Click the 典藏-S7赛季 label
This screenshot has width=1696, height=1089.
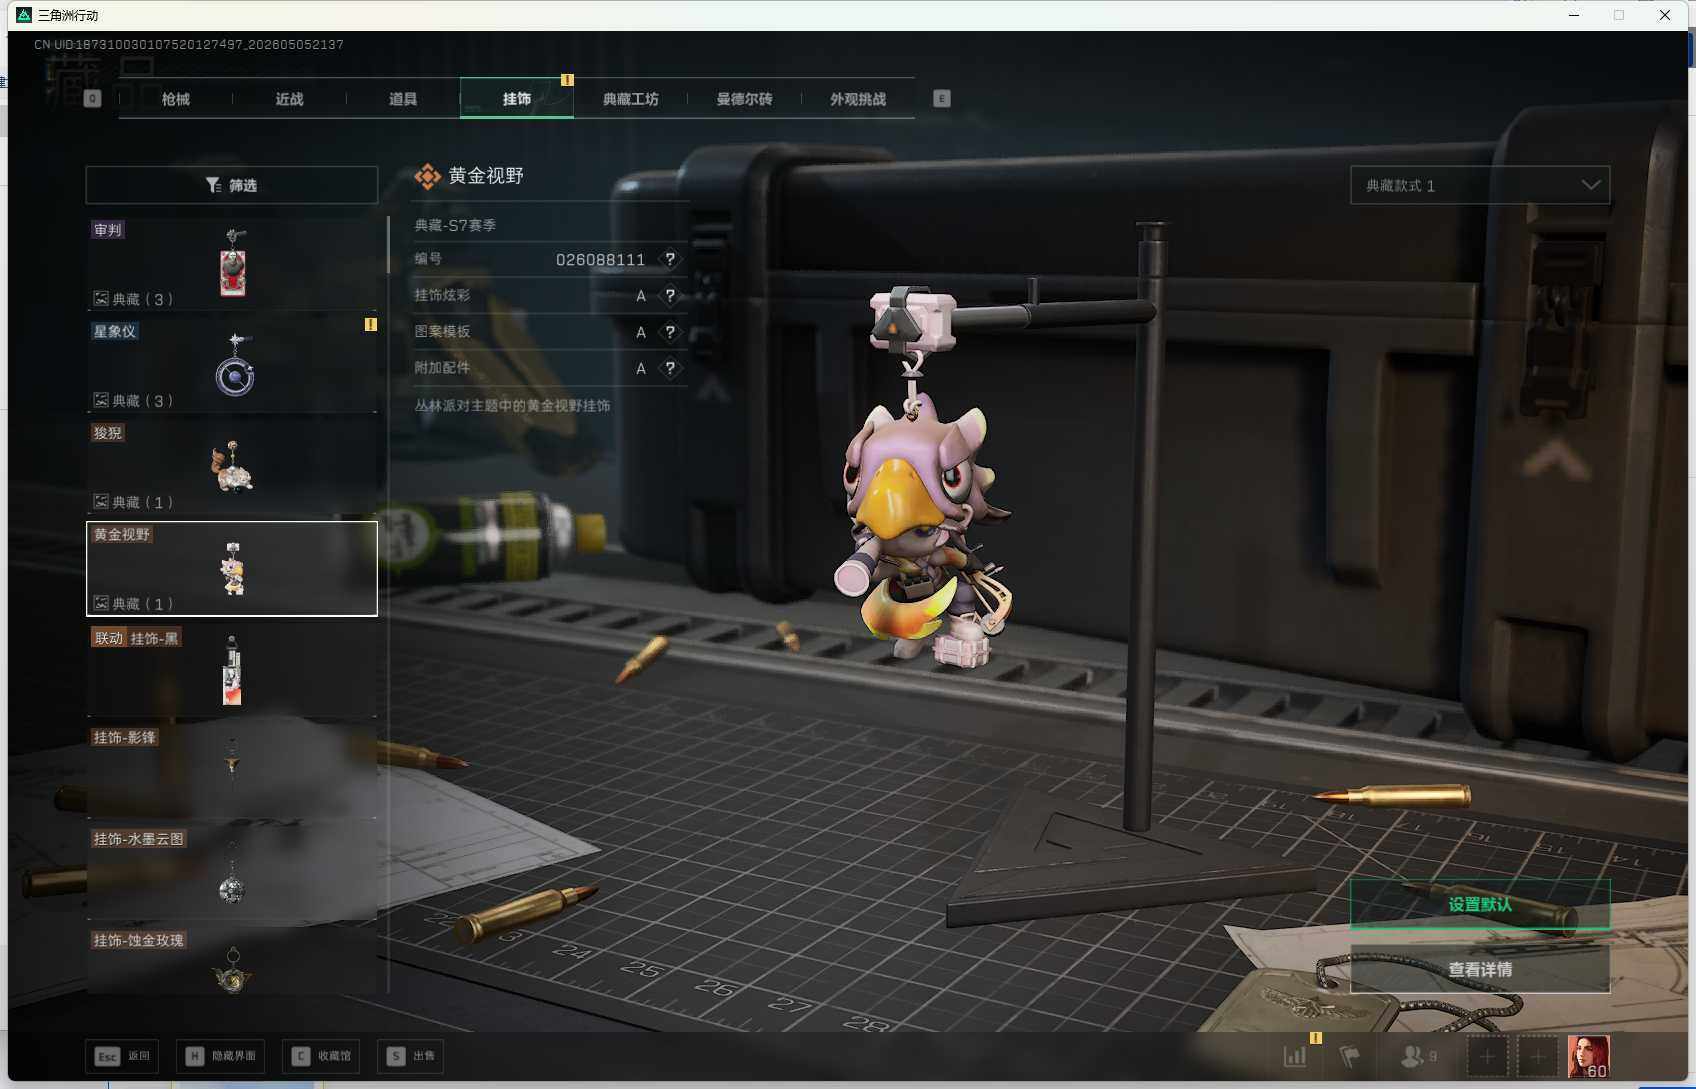[x=455, y=225]
